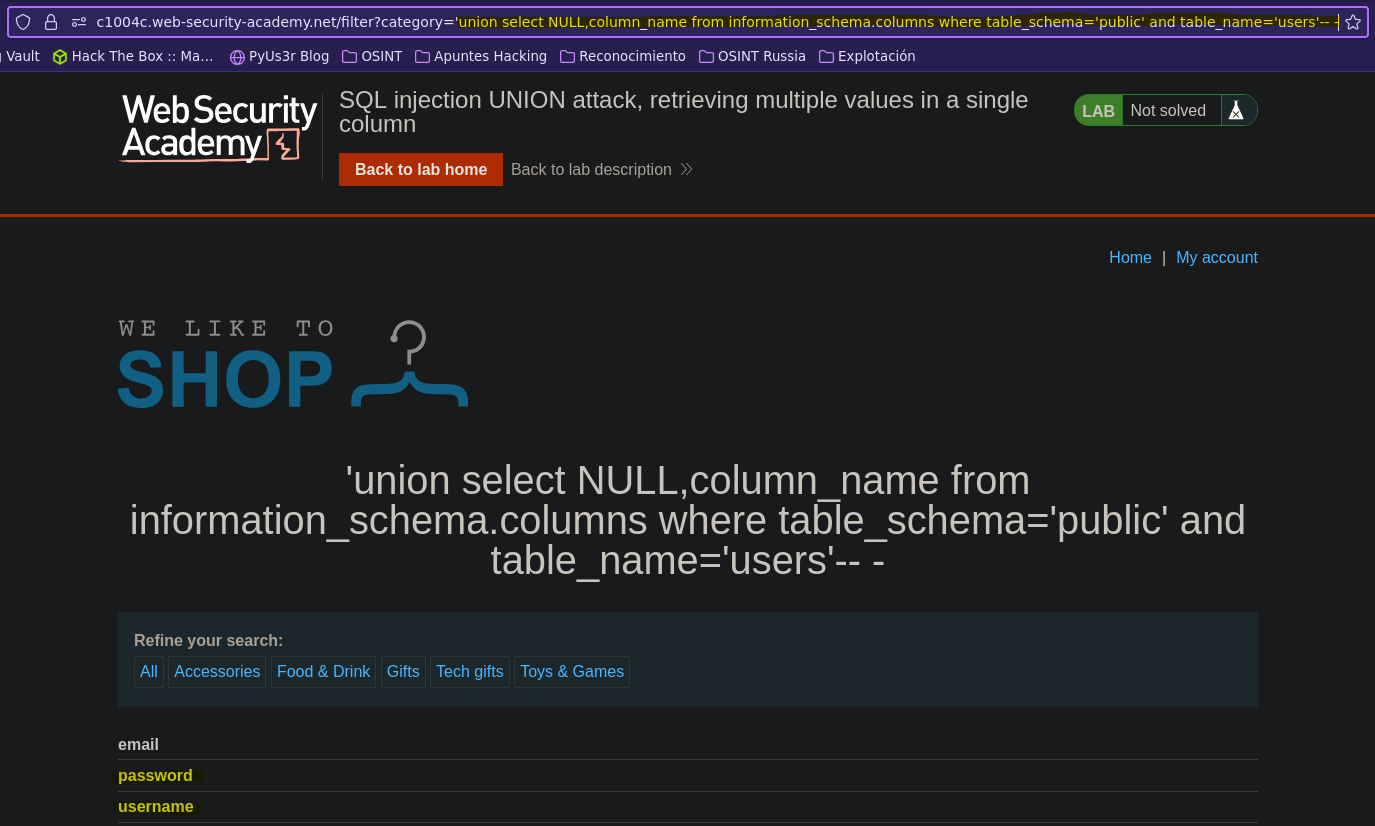This screenshot has height=826, width=1375.
Task: Click the lab title heading text
Action: 684,112
